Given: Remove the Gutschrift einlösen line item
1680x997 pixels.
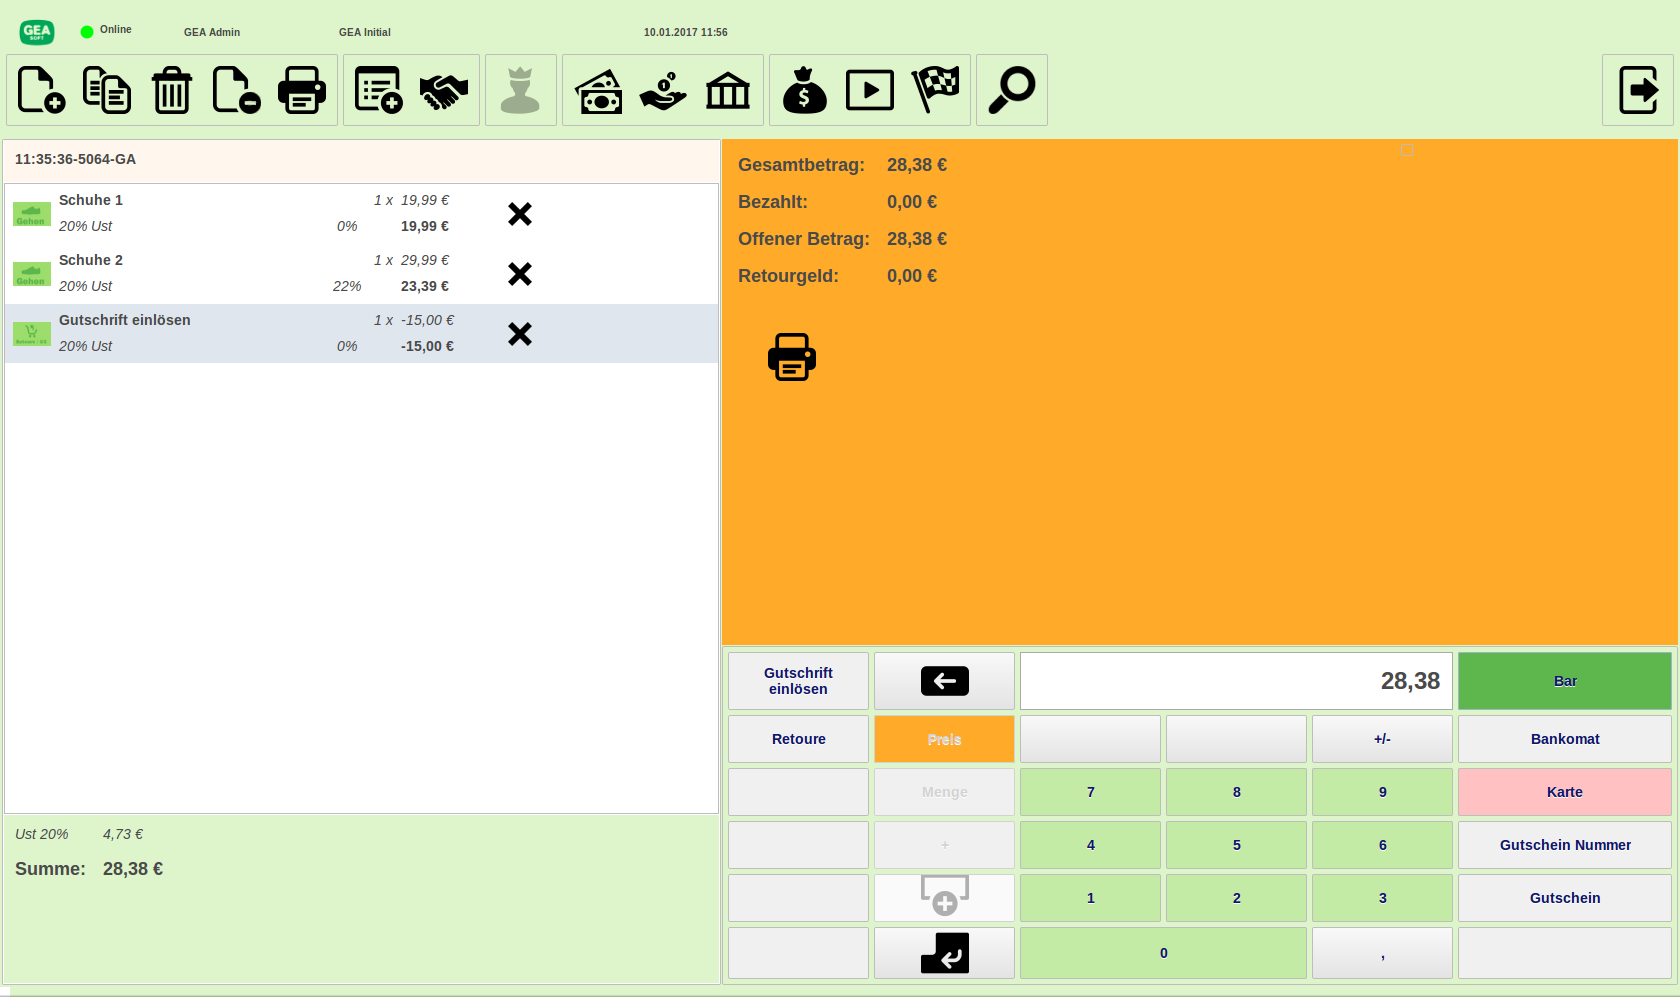Looking at the screenshot, I should pos(520,334).
